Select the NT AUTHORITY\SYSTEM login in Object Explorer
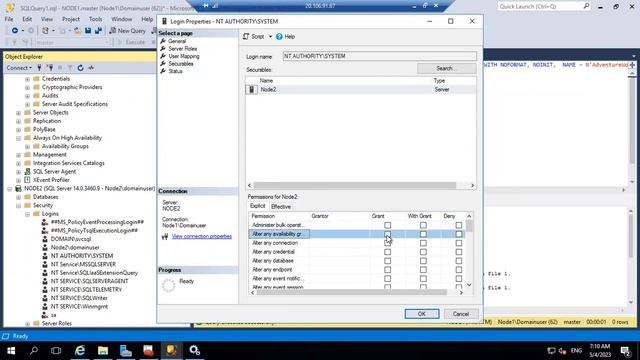 pyautogui.click(x=82, y=256)
